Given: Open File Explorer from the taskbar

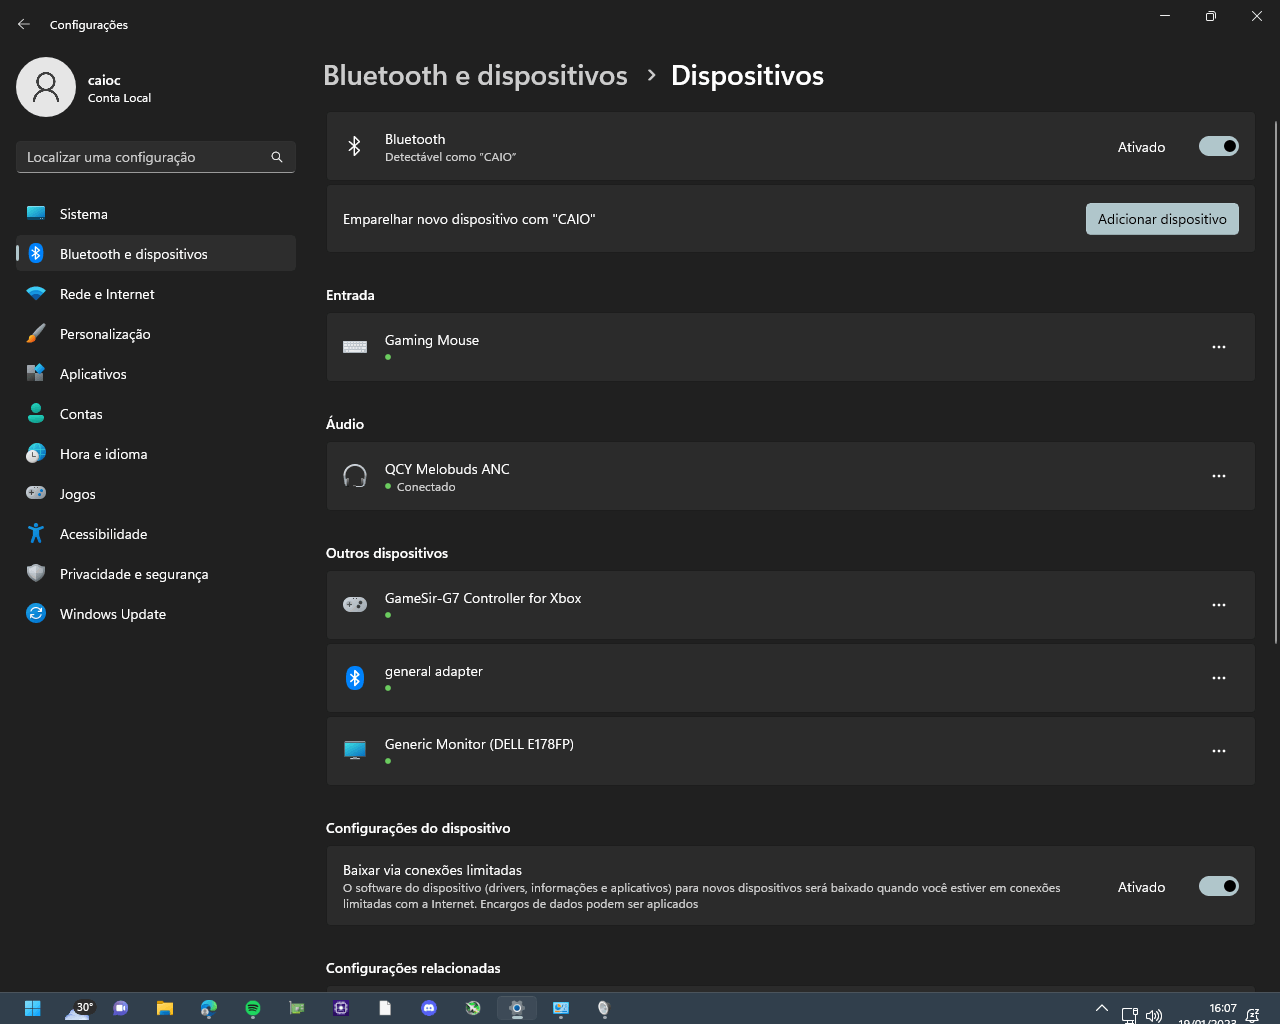Looking at the screenshot, I should [165, 1008].
